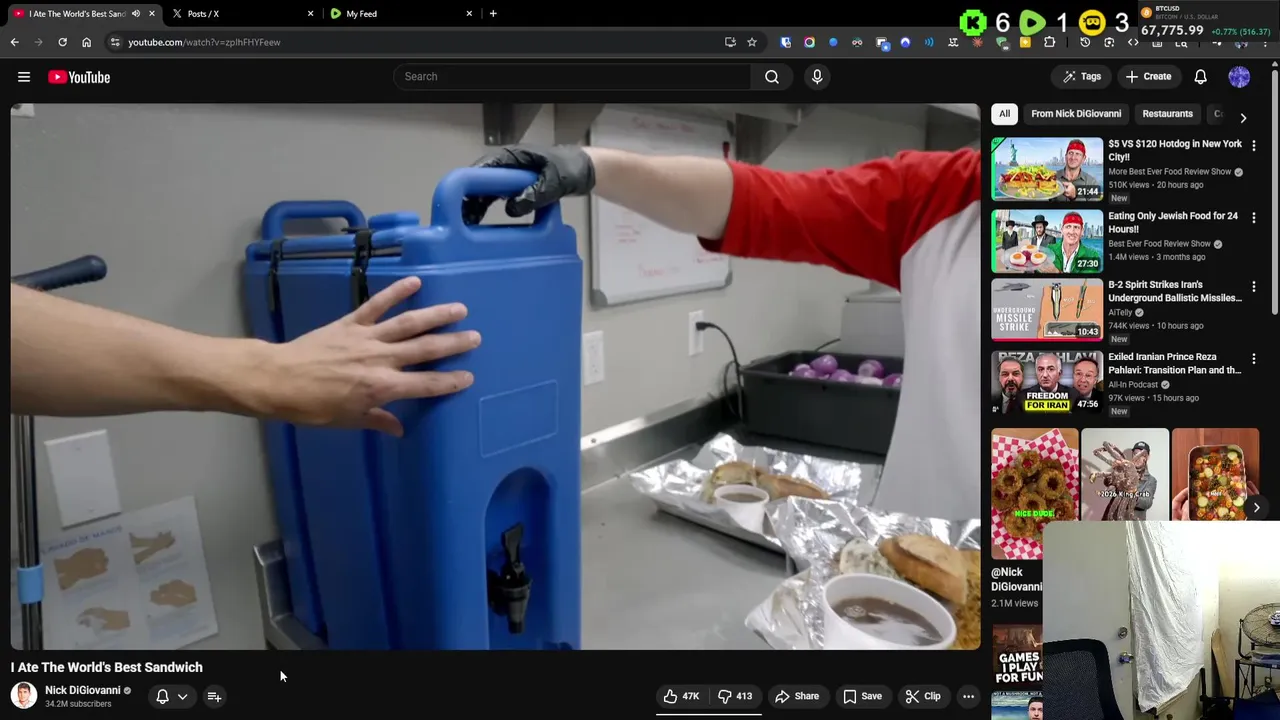The height and width of the screenshot is (720, 1280).
Task: Reload the current page
Action: coord(62,42)
